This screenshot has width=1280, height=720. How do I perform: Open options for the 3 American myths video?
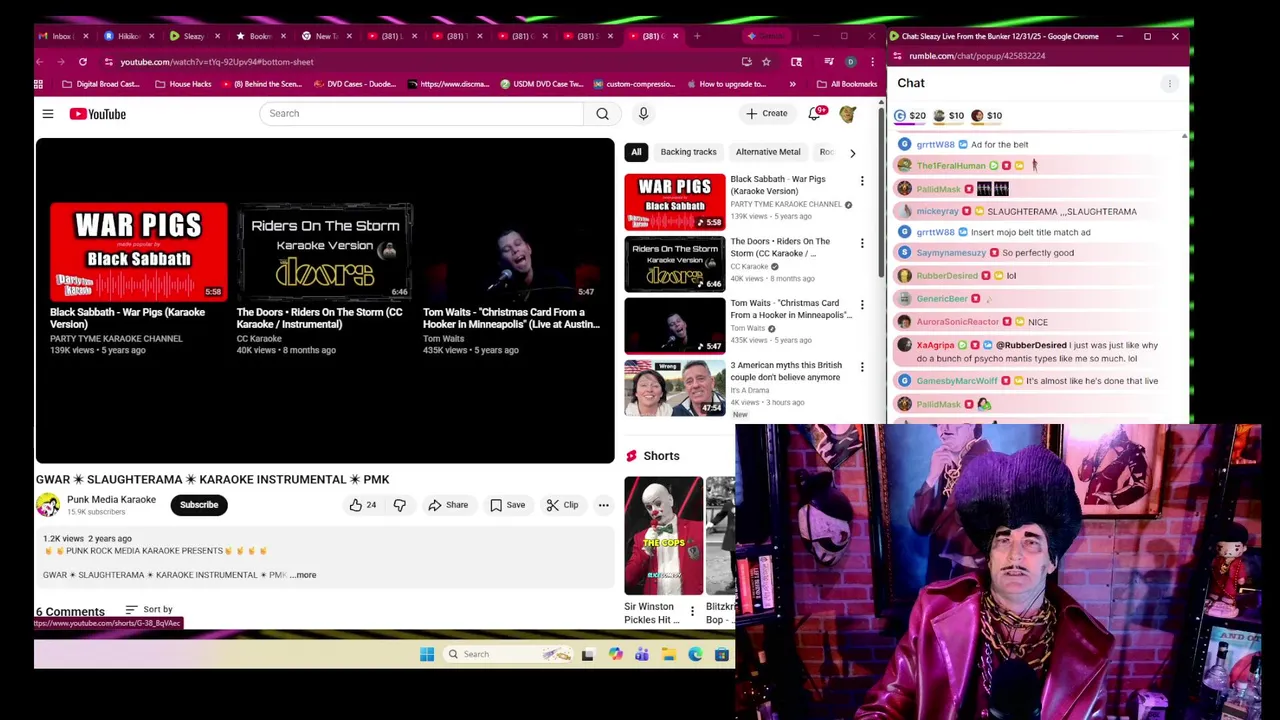(x=862, y=367)
